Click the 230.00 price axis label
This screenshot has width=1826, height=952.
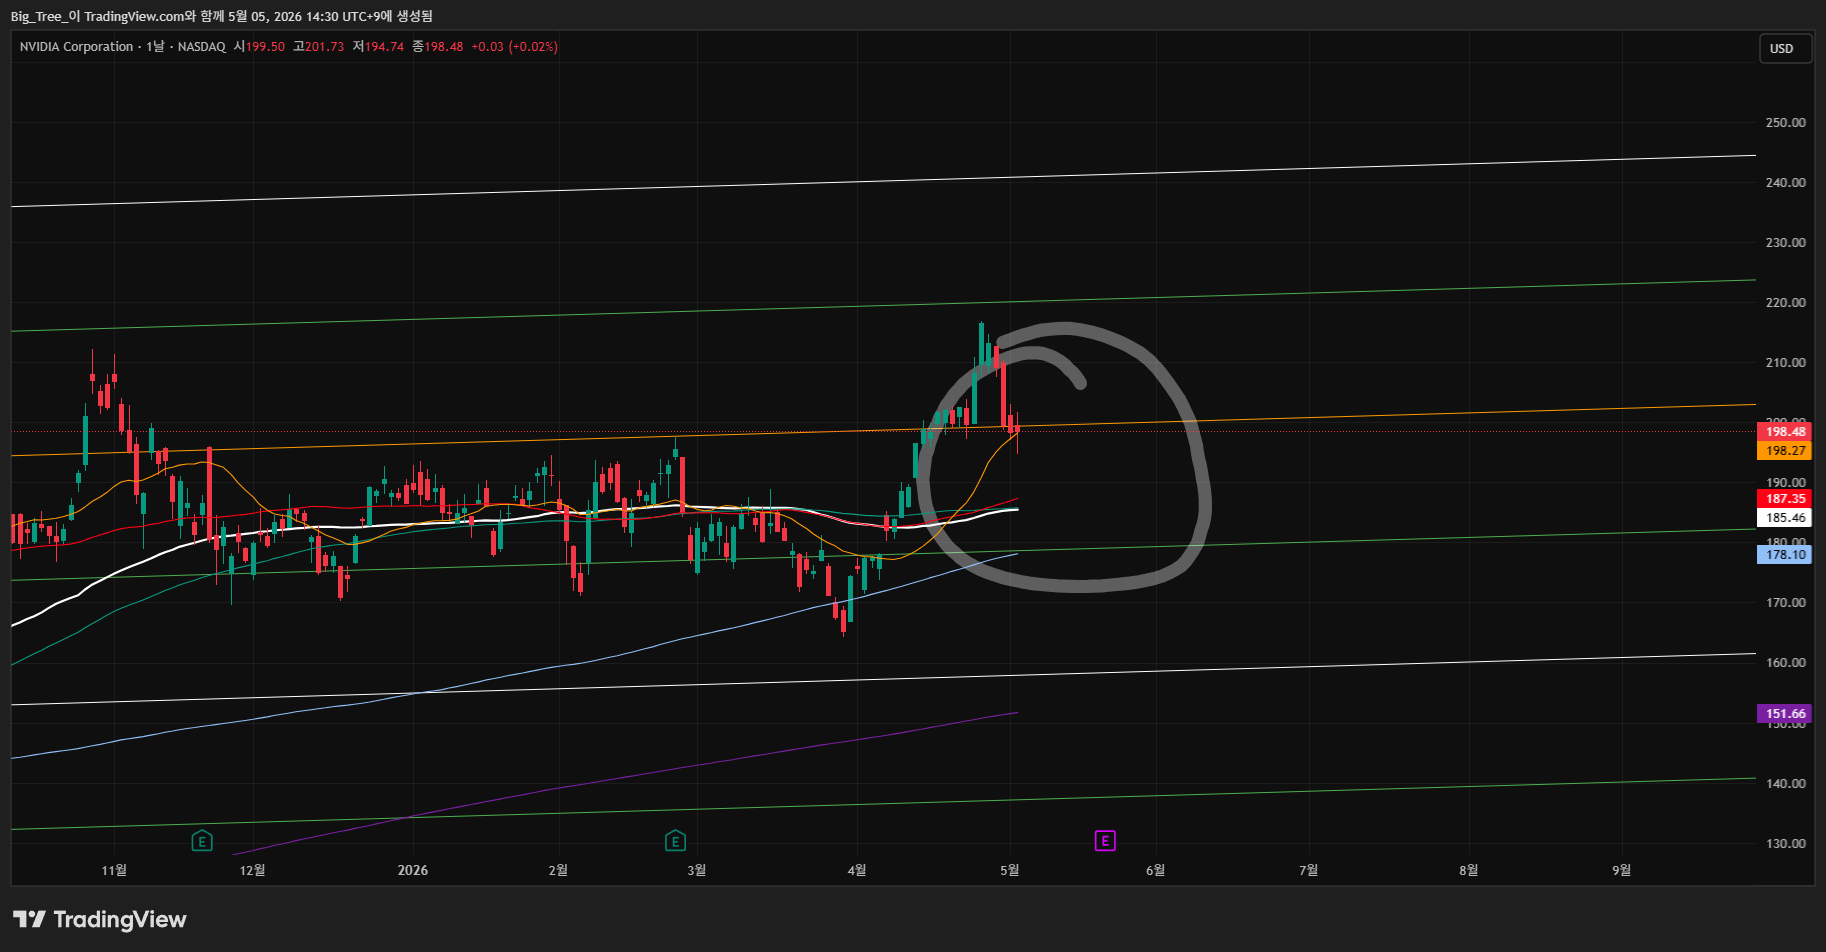pos(1786,243)
